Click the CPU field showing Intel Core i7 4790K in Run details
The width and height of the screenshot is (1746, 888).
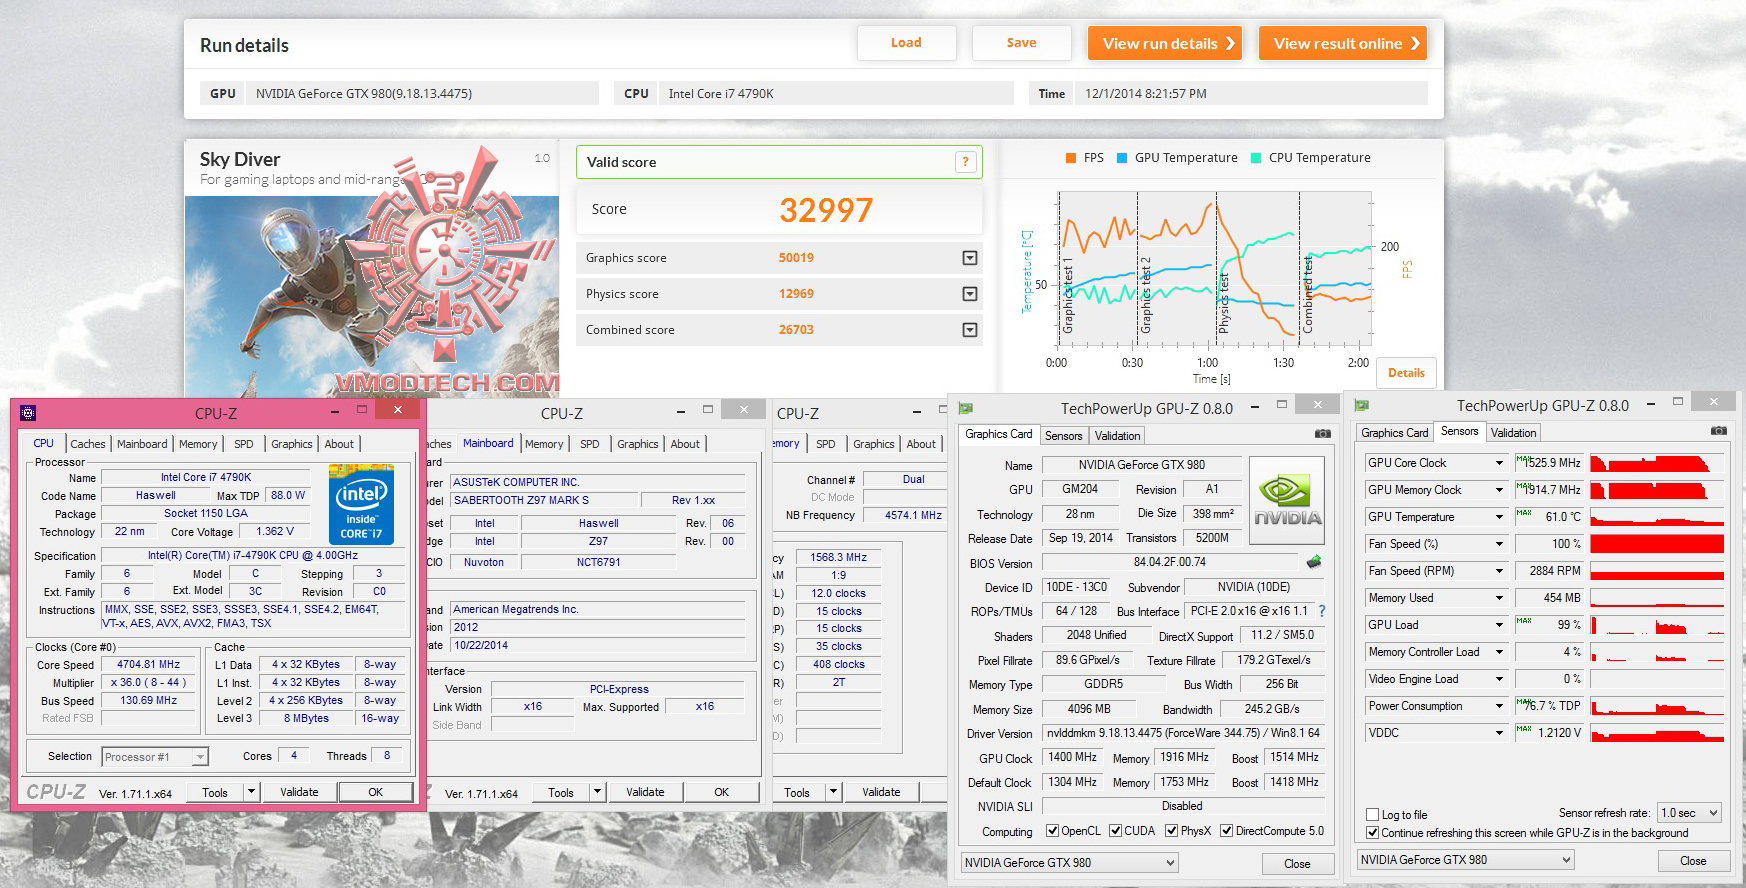(838, 94)
